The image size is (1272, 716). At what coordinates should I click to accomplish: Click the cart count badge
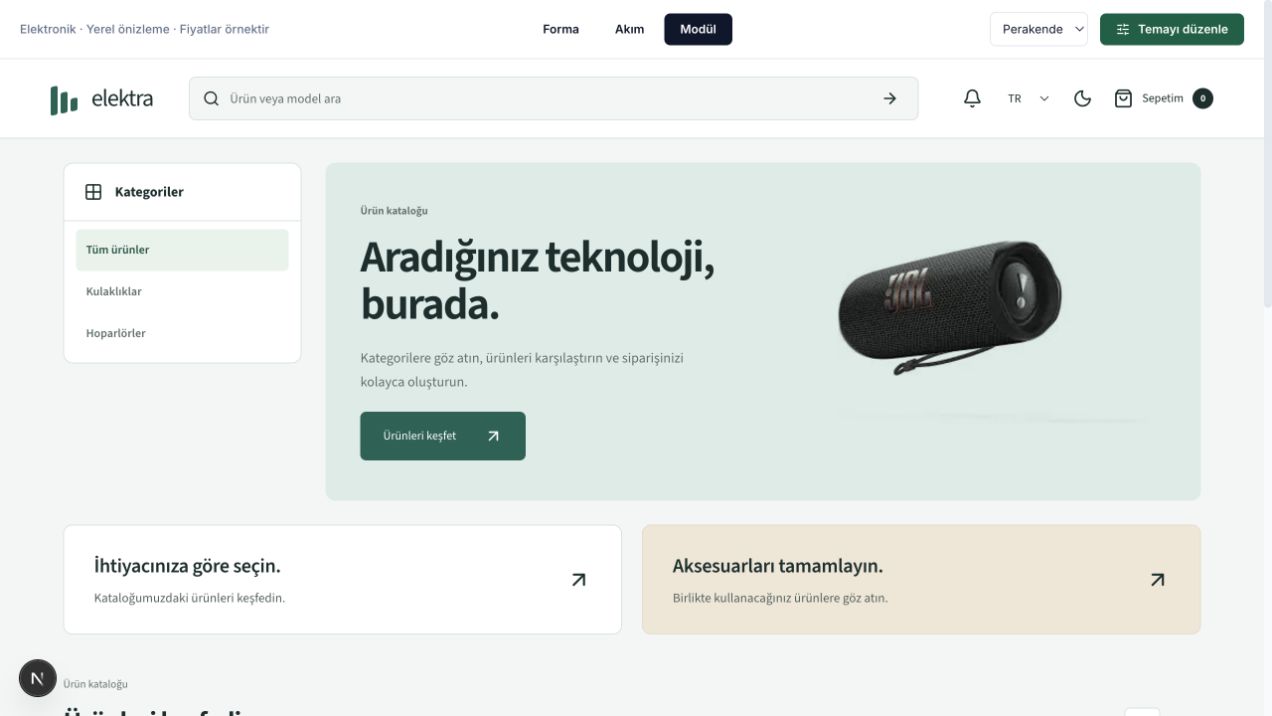pyautogui.click(x=1203, y=98)
